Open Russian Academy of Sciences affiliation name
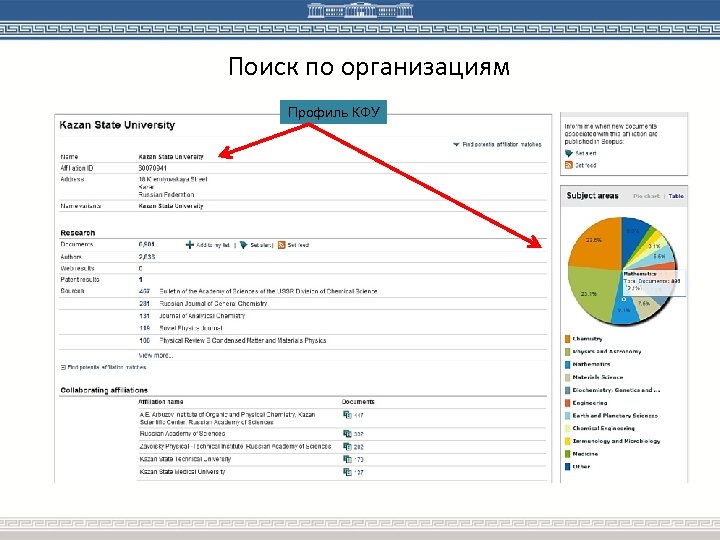 182,433
